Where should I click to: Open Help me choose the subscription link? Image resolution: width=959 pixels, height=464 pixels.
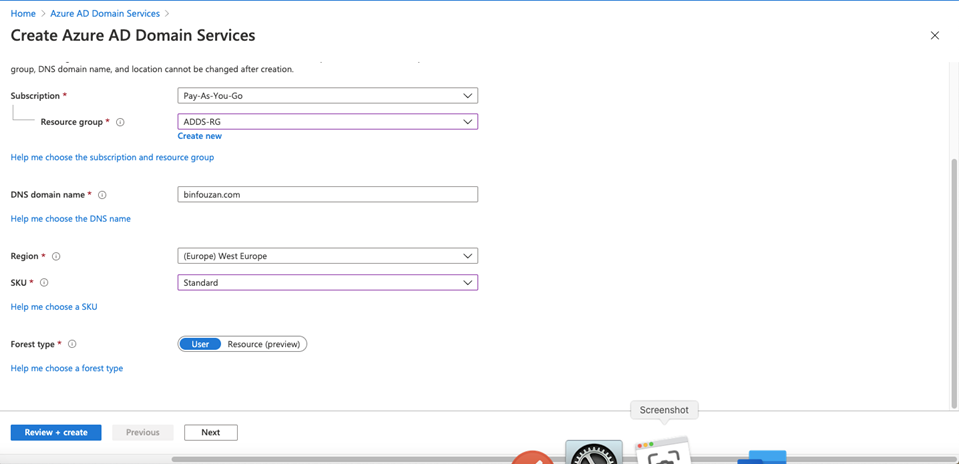click(x=113, y=157)
